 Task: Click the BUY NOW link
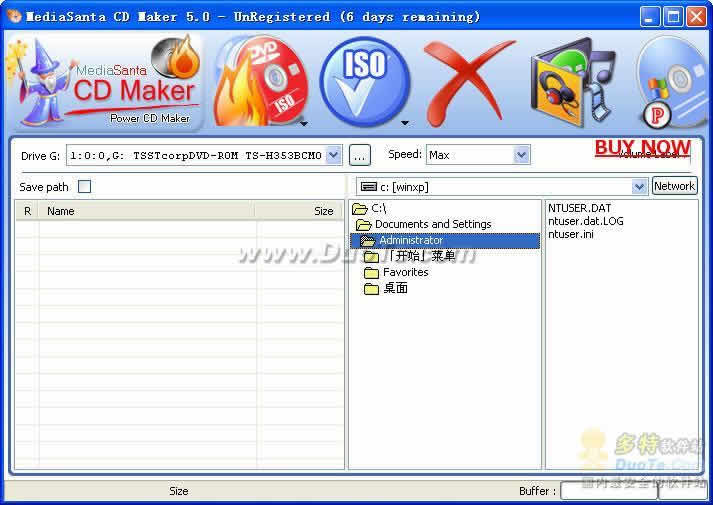tap(643, 148)
